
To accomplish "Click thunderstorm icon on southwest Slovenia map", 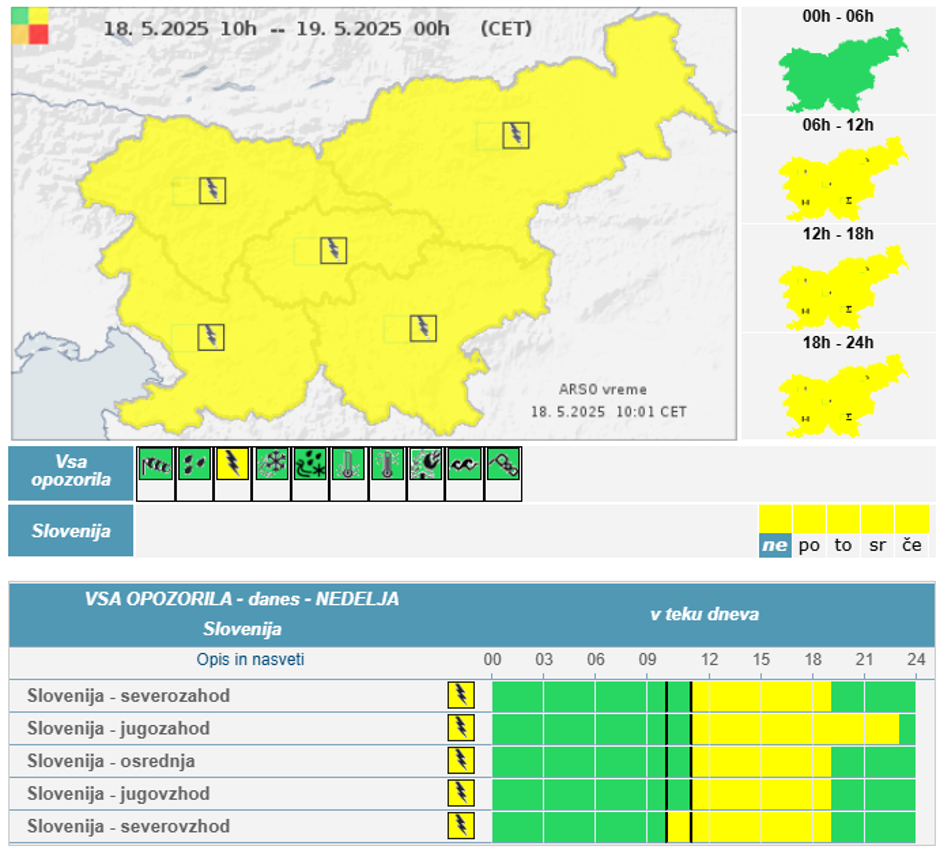I will pyautogui.click(x=211, y=337).
